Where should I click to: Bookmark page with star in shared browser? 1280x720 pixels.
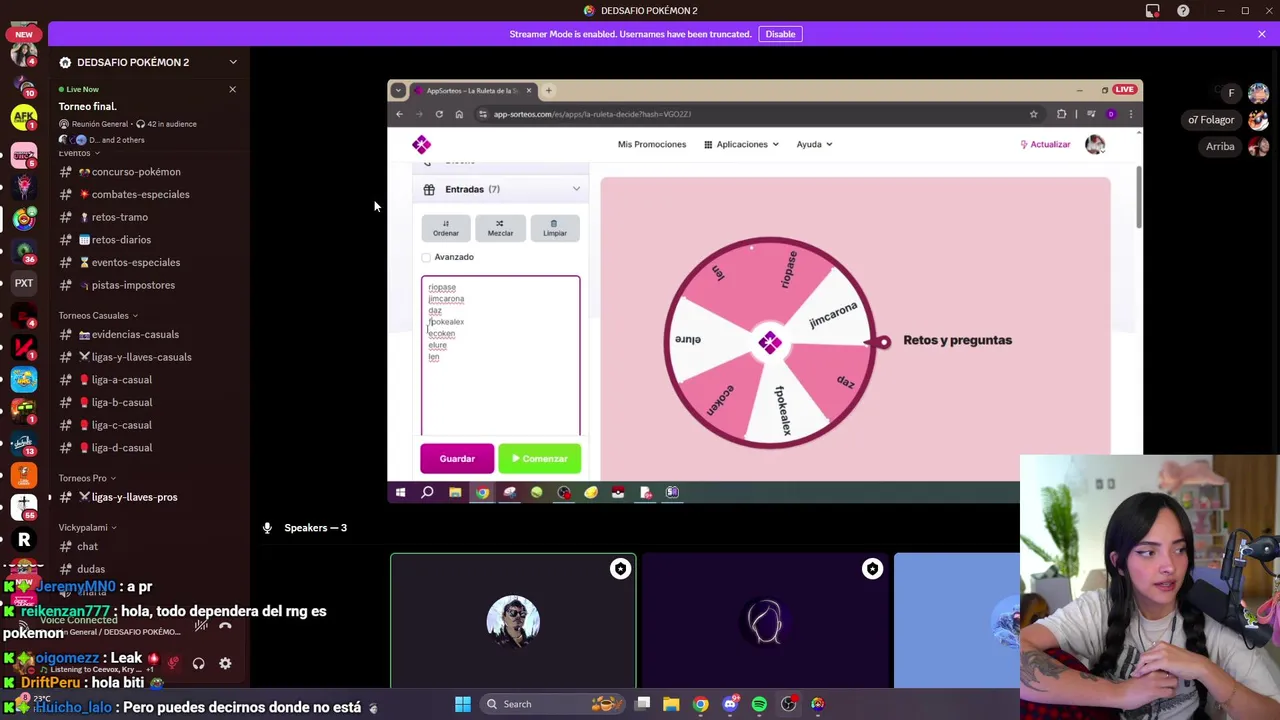(x=1033, y=114)
